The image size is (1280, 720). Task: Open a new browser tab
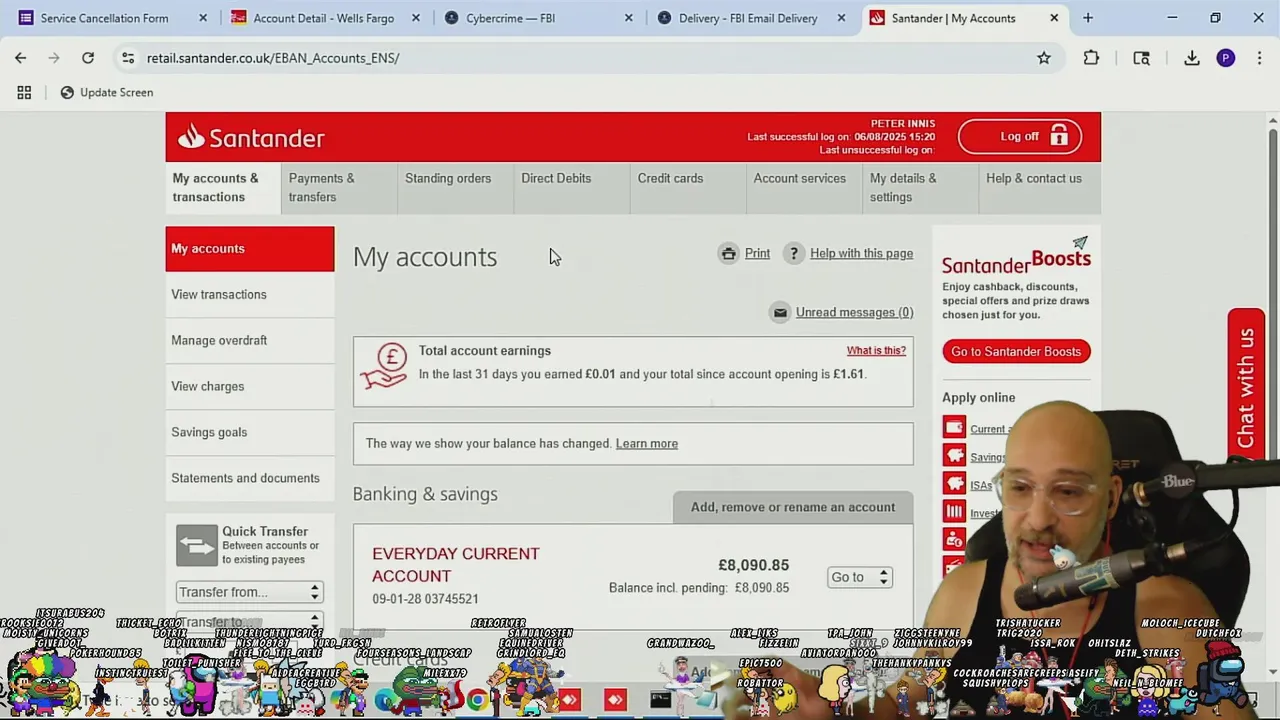click(1088, 18)
